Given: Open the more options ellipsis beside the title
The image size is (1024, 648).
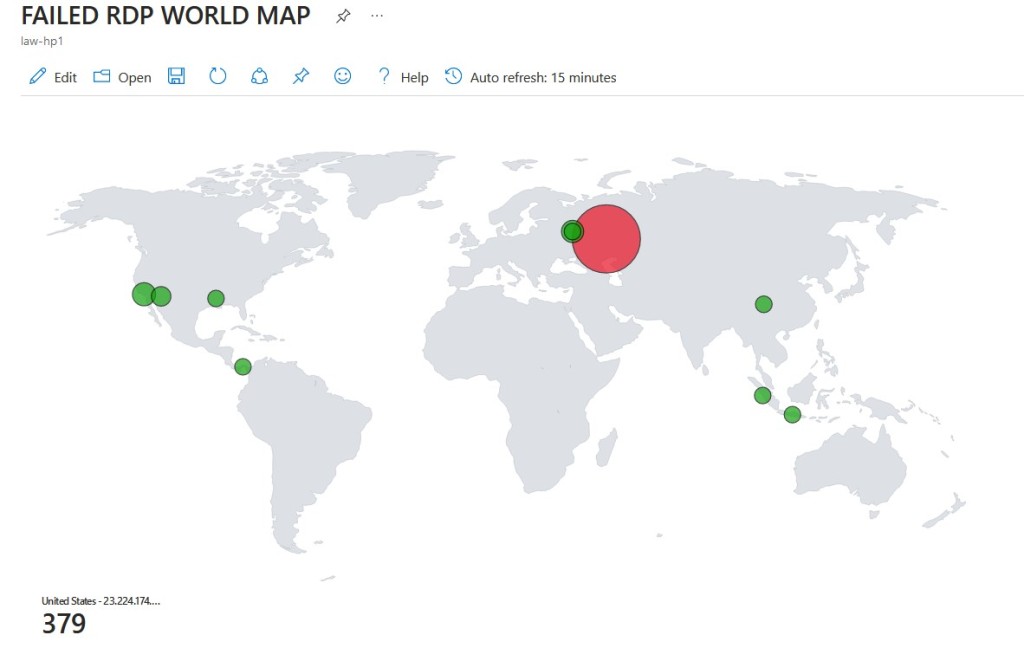Looking at the screenshot, I should (377, 16).
